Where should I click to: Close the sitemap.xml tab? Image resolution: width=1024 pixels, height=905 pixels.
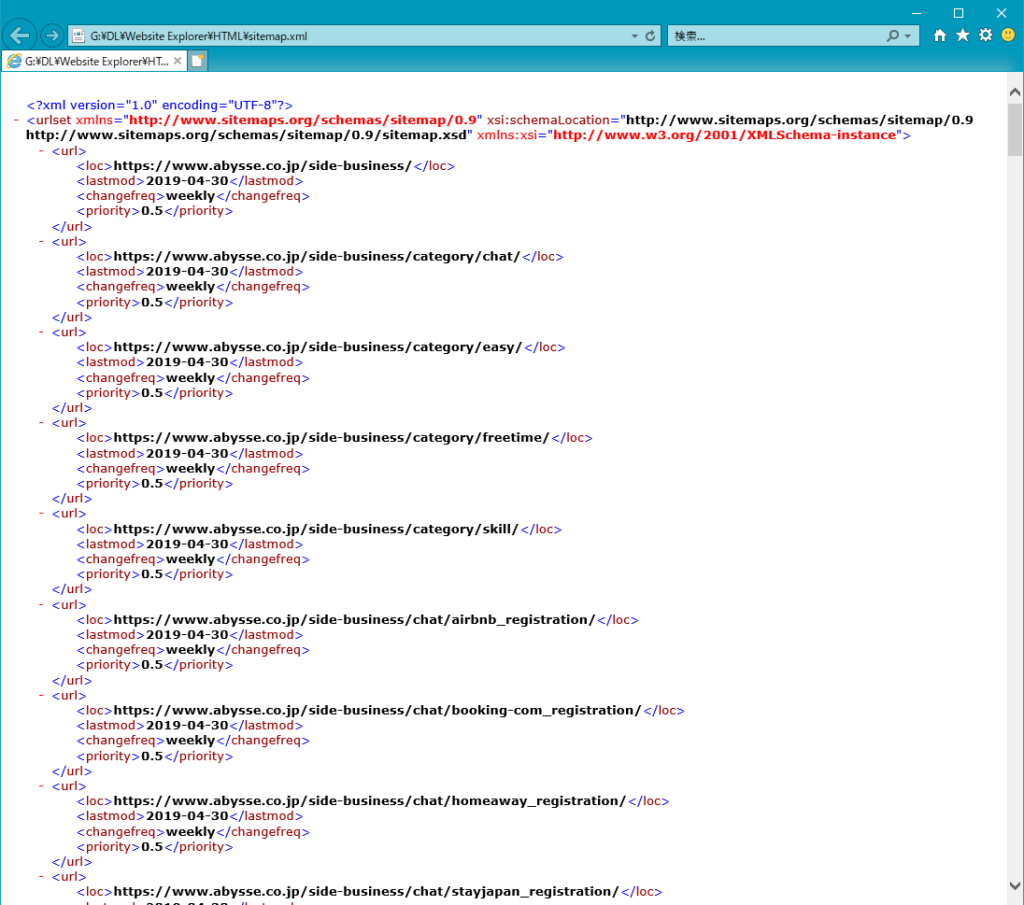tap(179, 60)
